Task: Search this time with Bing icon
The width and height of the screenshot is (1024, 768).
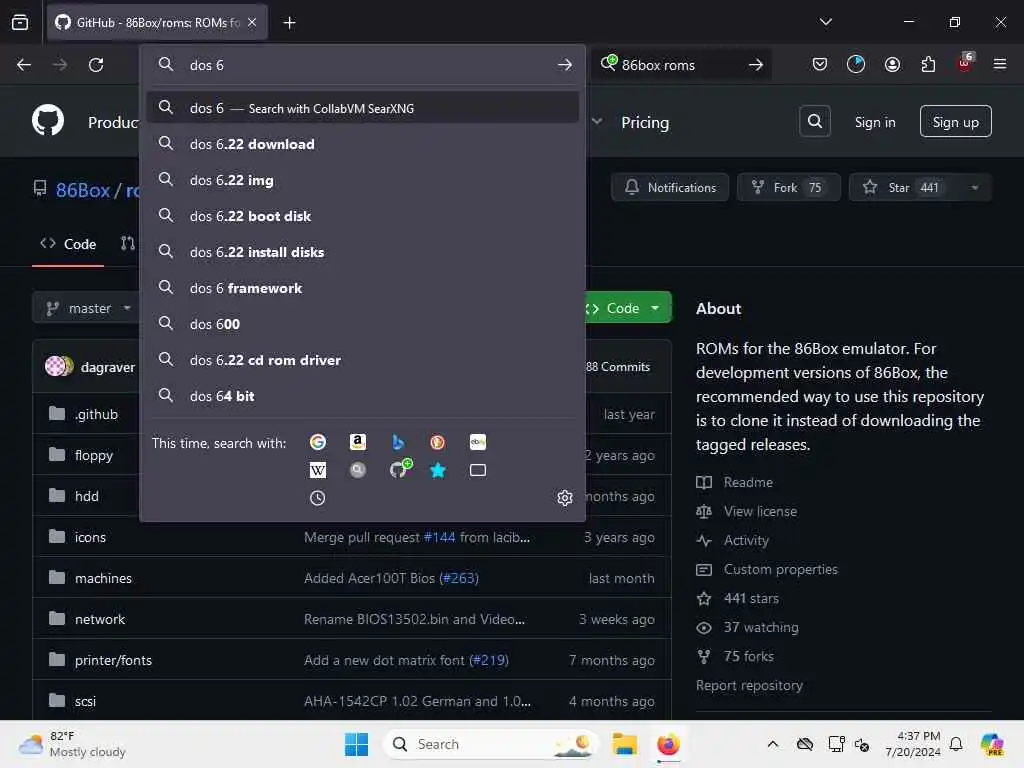Action: (x=398, y=442)
